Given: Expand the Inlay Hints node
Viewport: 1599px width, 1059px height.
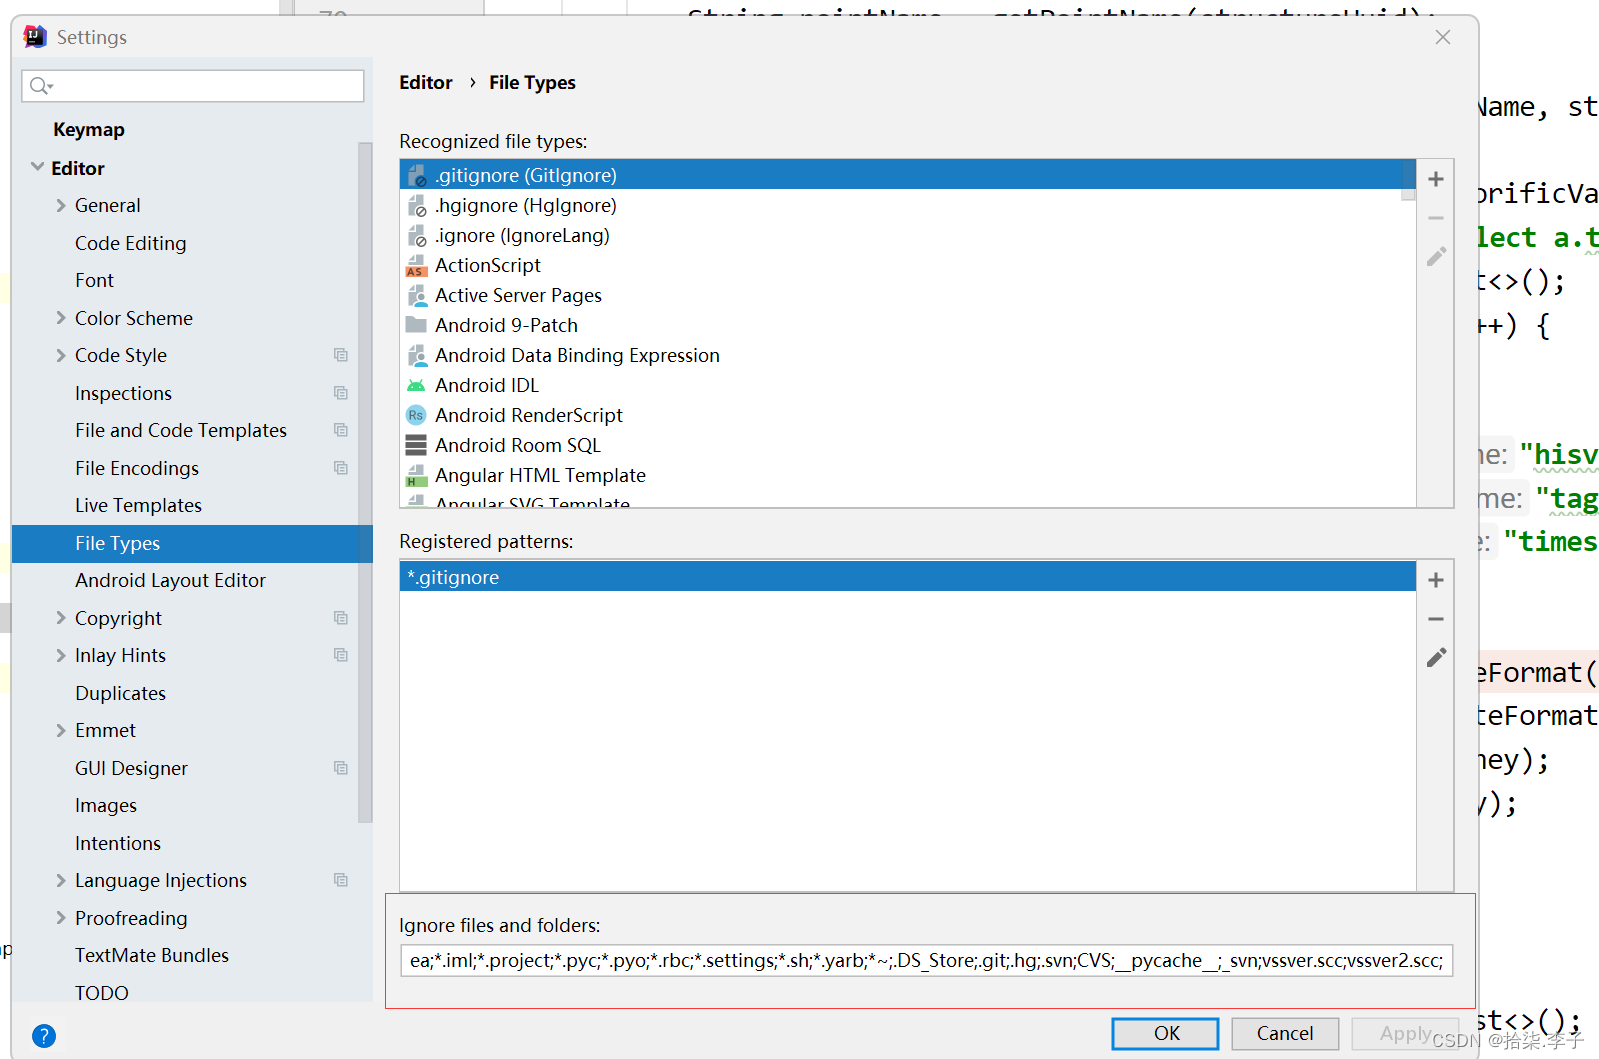Looking at the screenshot, I should (61, 655).
